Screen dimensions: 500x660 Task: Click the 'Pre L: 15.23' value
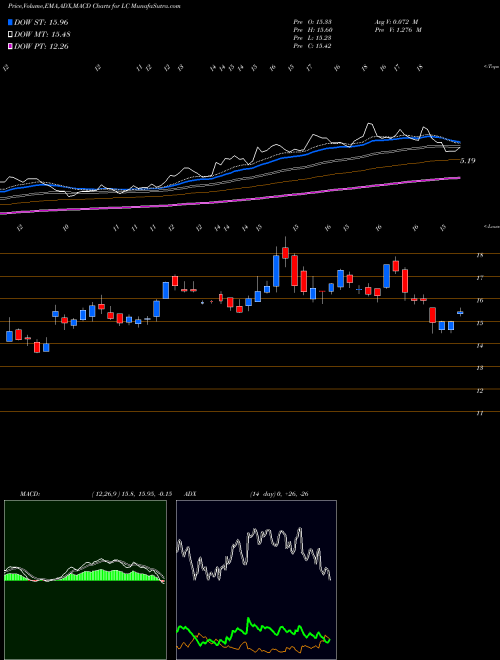coord(312,38)
